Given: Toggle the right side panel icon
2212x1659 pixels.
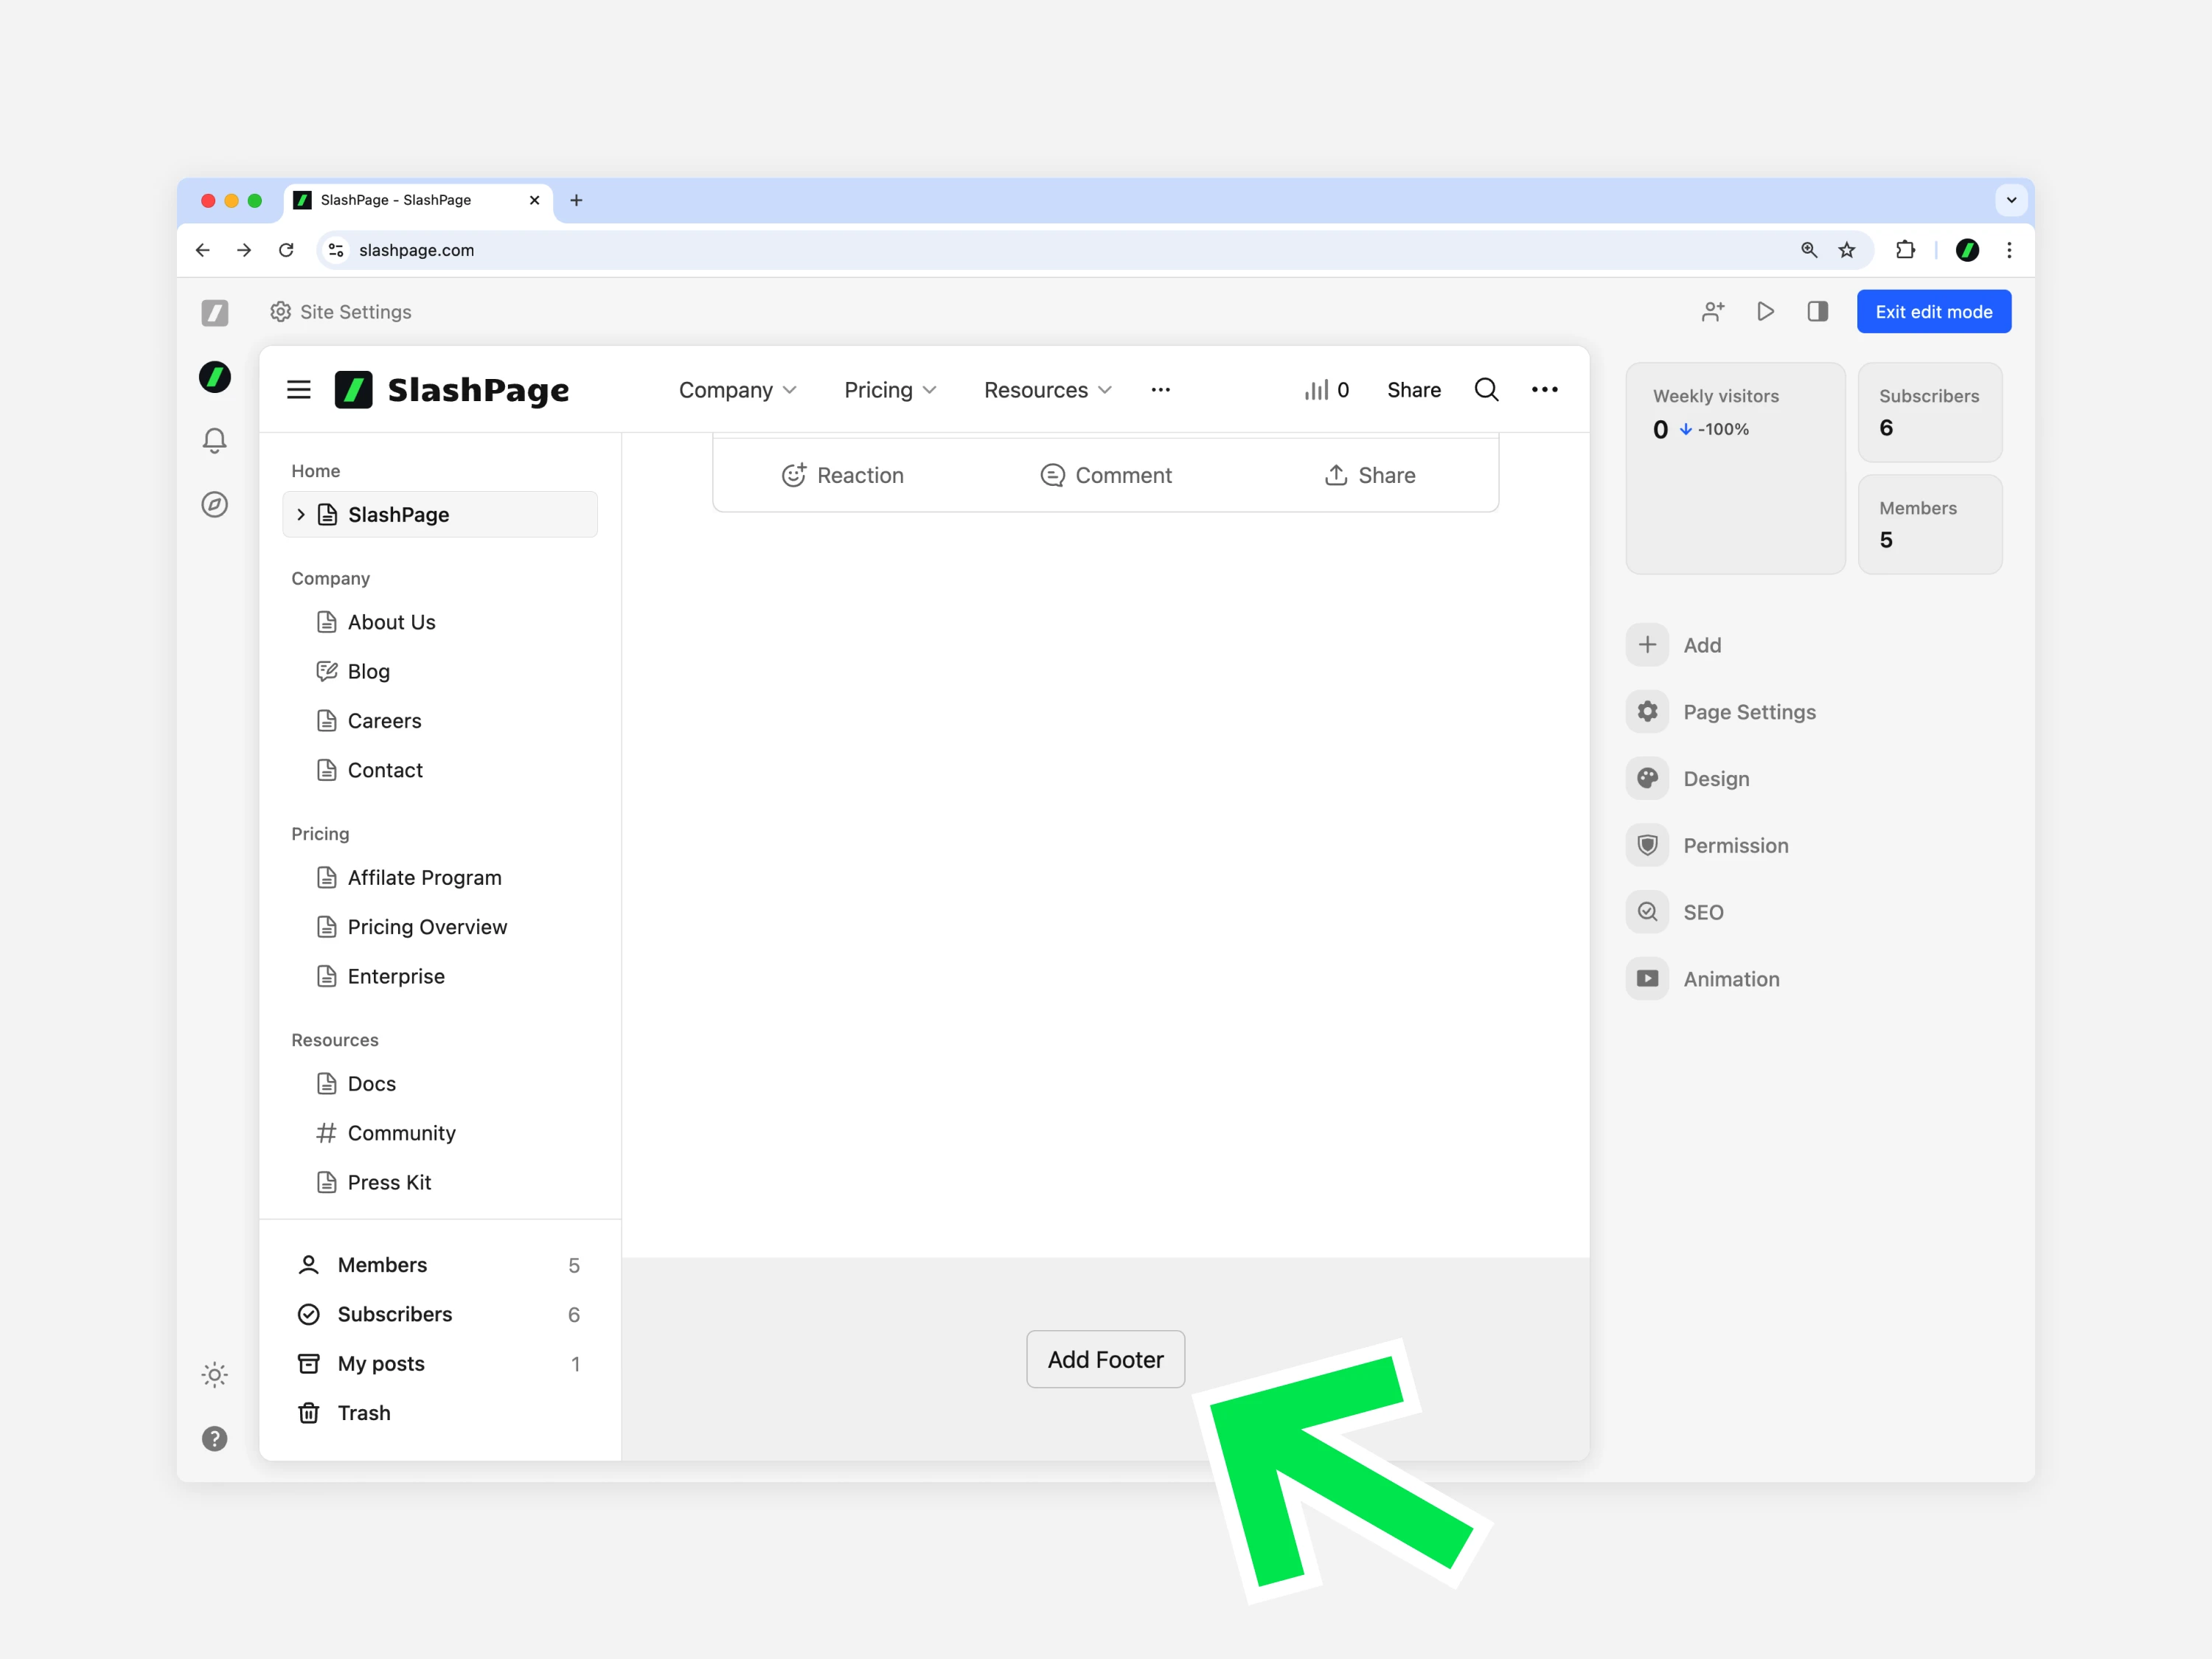Looking at the screenshot, I should 1818,312.
